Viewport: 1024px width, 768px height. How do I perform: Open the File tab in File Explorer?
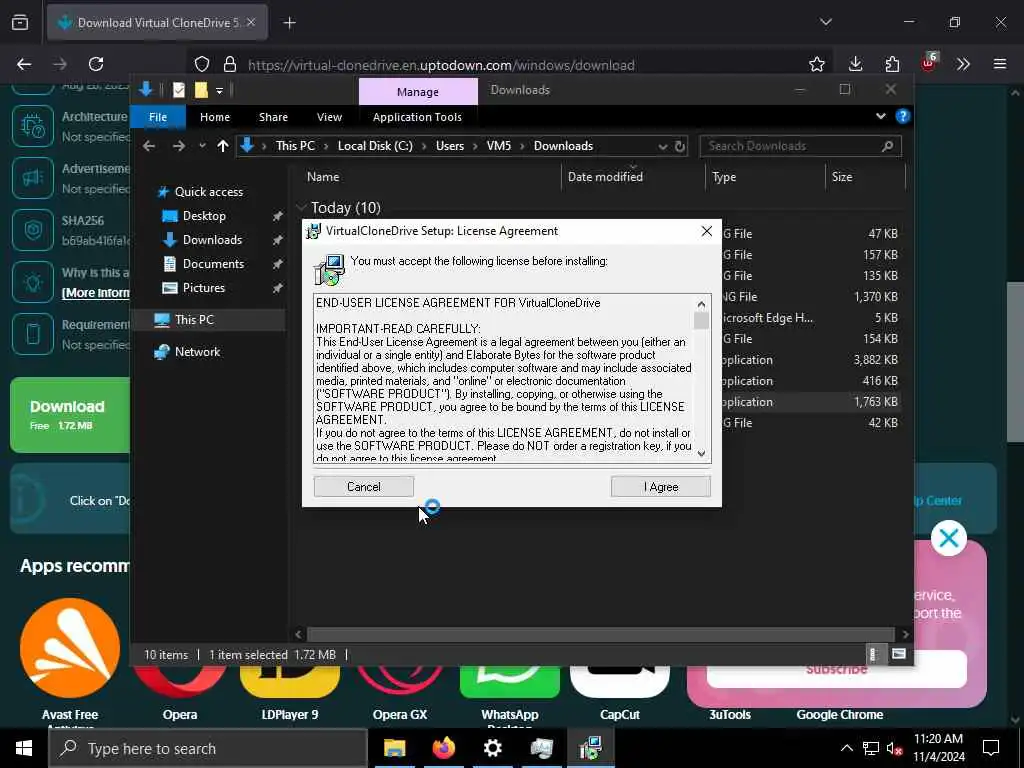[158, 117]
